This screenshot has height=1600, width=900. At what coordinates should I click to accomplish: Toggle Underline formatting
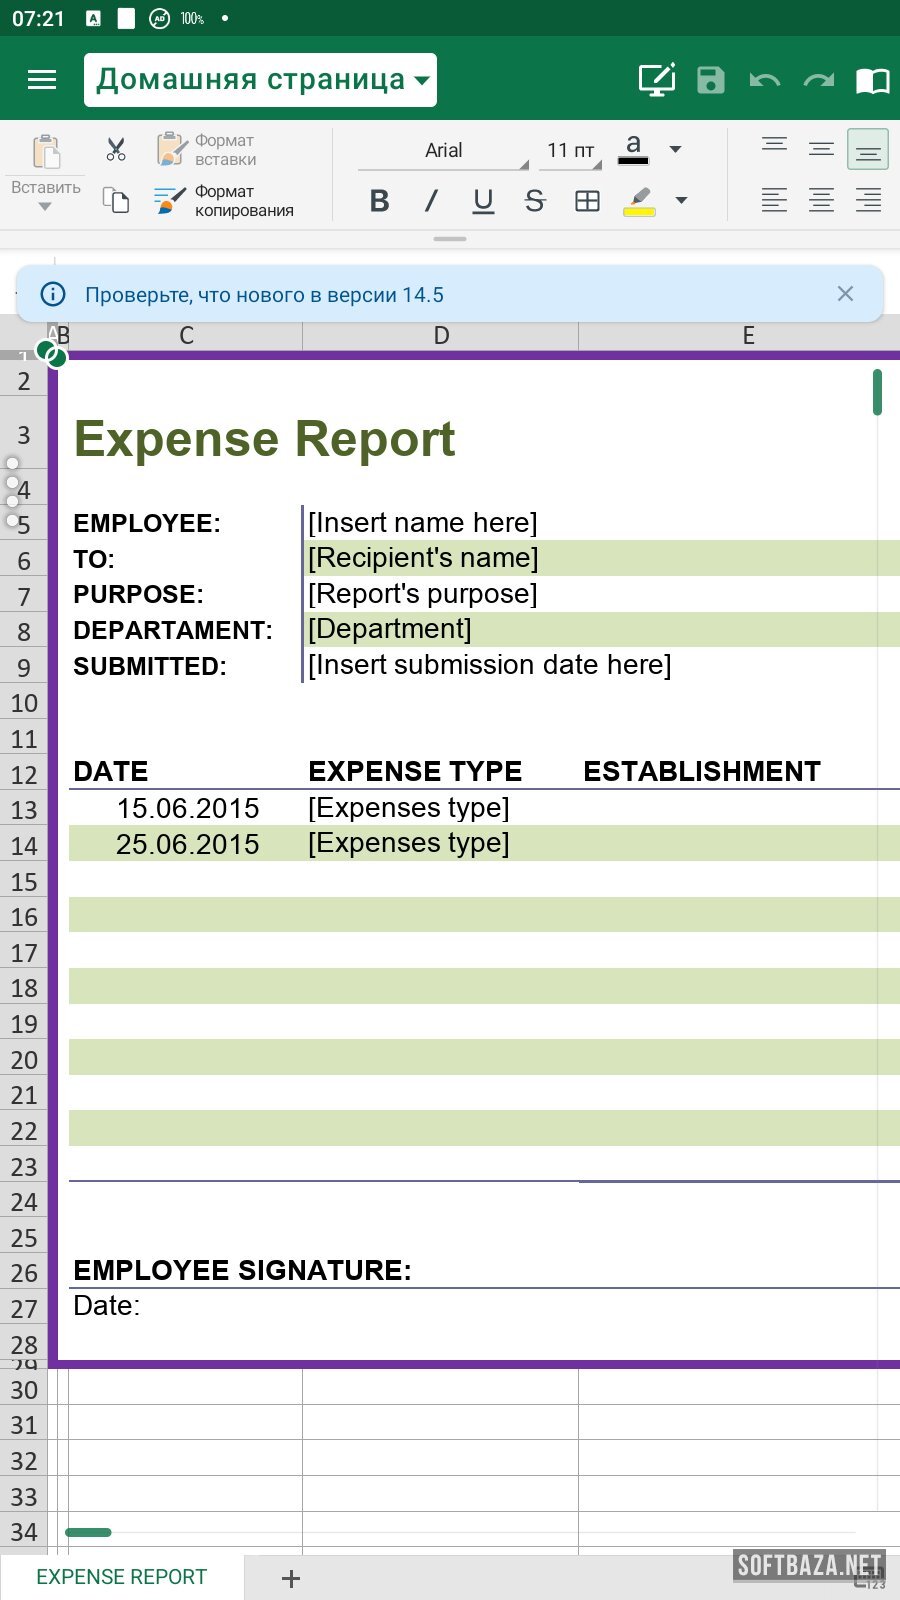pyautogui.click(x=483, y=201)
